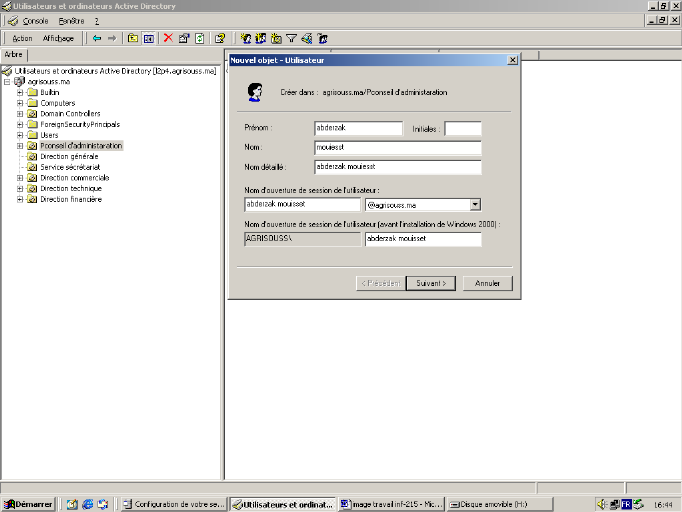Viewport: 682px width, 512px height.
Task: Open the Action menu
Action: (22, 38)
